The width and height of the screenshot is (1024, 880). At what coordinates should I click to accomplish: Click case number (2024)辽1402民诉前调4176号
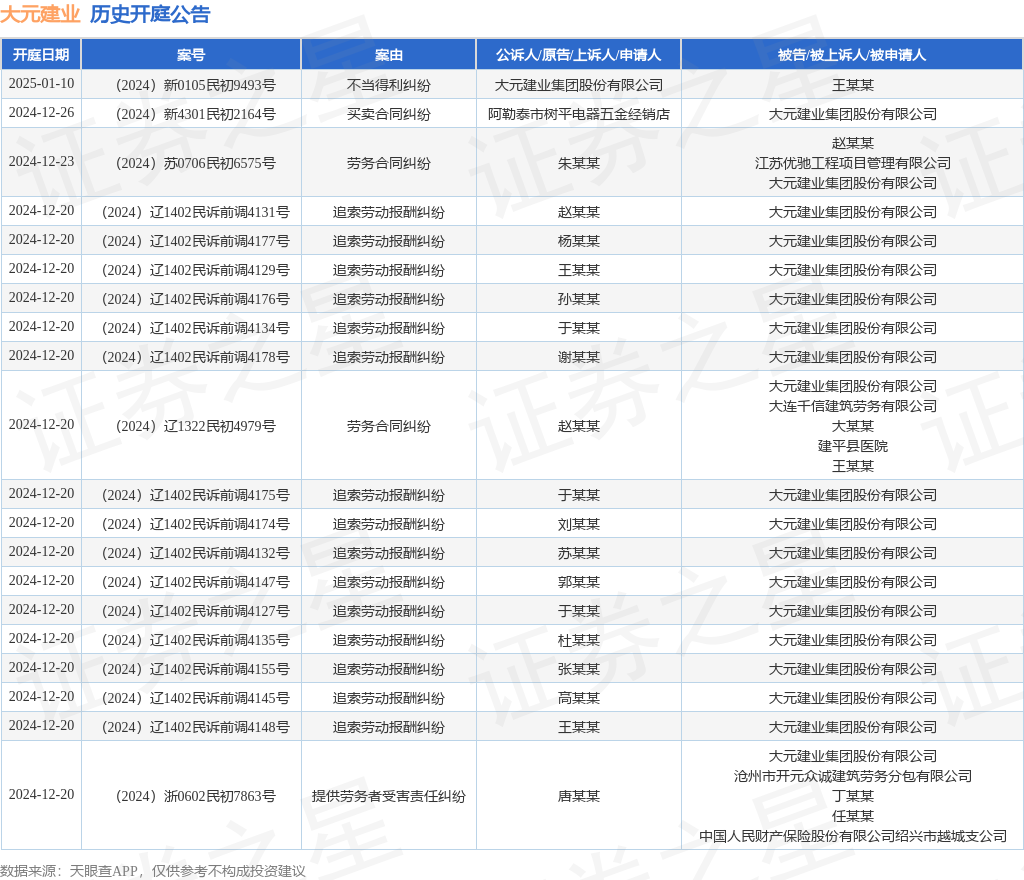(196, 299)
